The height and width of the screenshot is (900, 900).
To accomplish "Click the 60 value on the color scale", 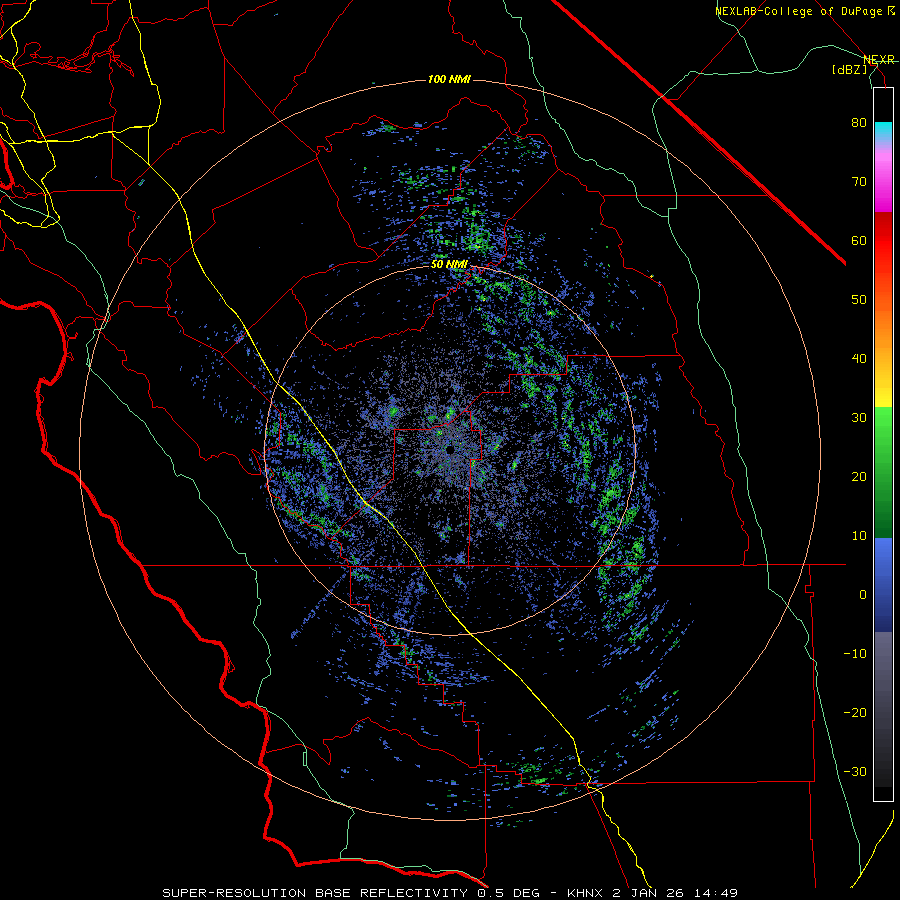I will [x=859, y=240].
